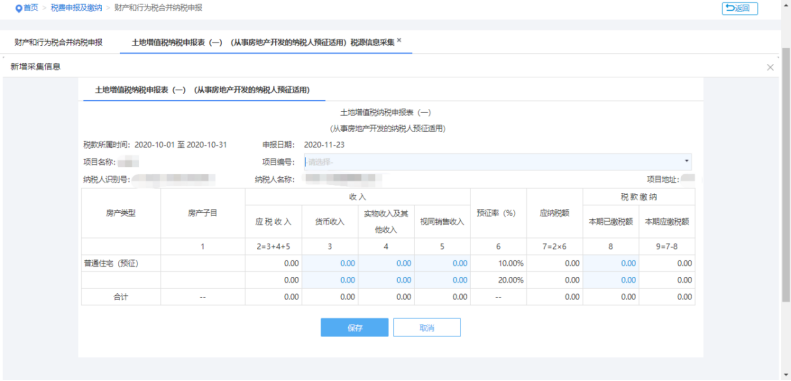Click the home location pin icon
The image size is (791, 381).
click(x=19, y=9)
